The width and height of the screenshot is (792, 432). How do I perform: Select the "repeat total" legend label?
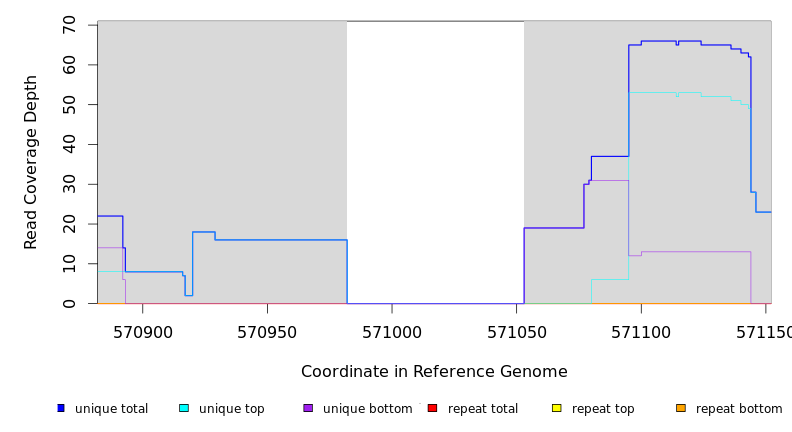483,409
